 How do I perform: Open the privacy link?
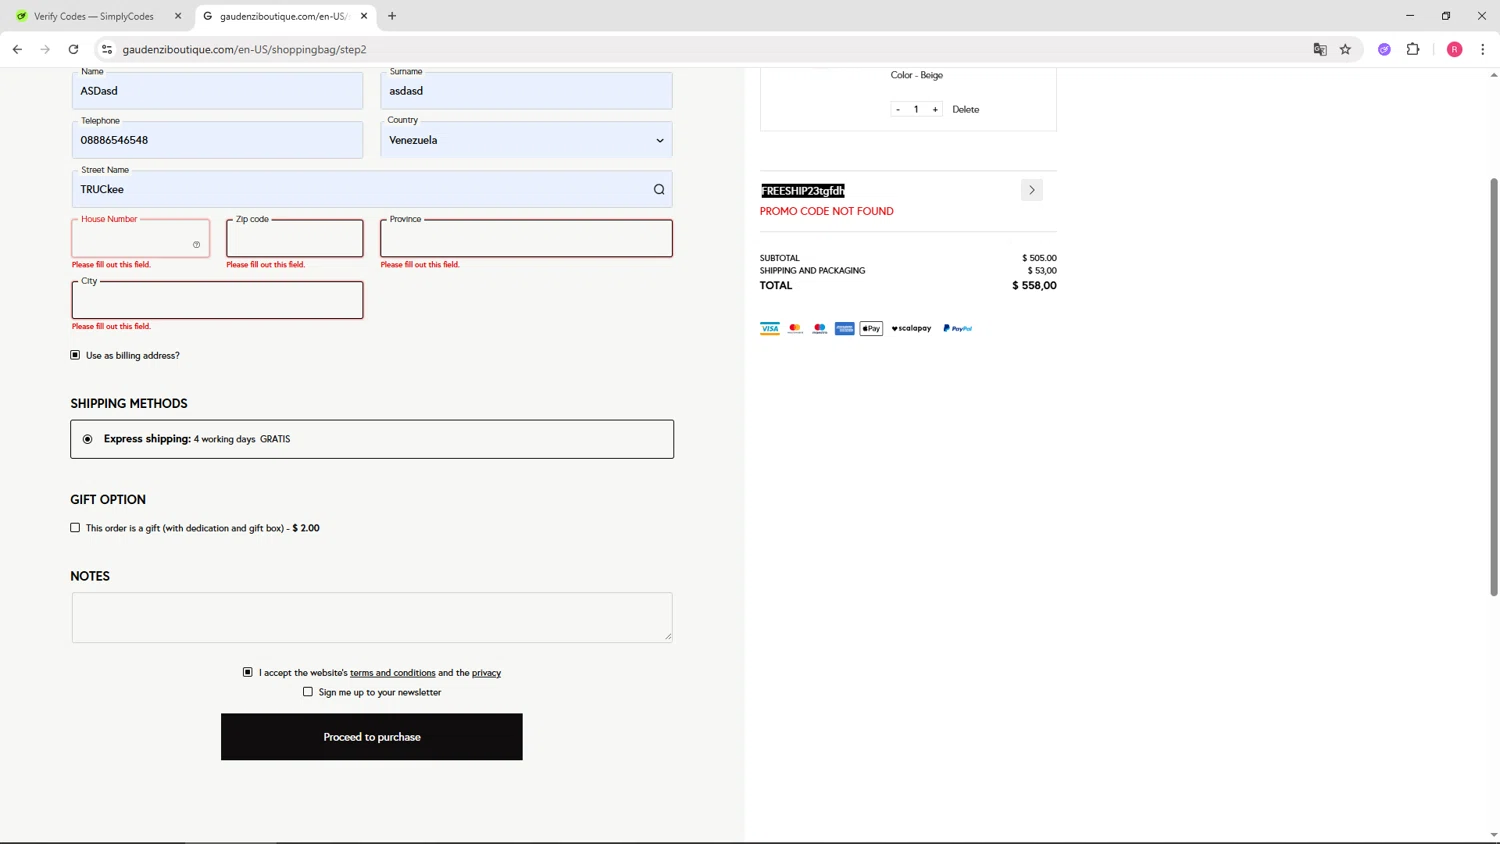tap(487, 673)
